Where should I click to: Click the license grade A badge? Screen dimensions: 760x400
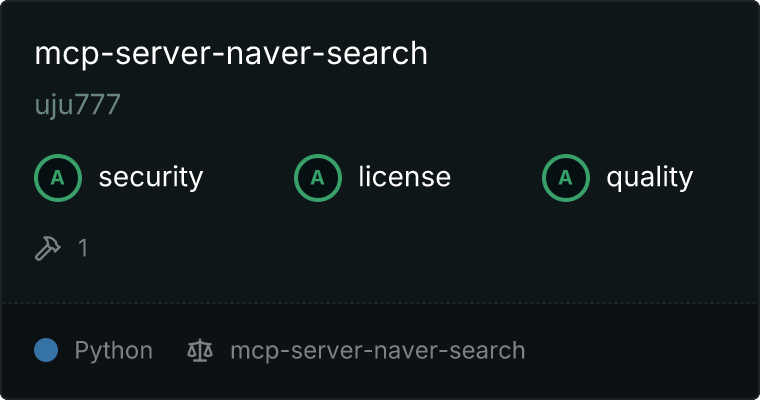click(317, 178)
